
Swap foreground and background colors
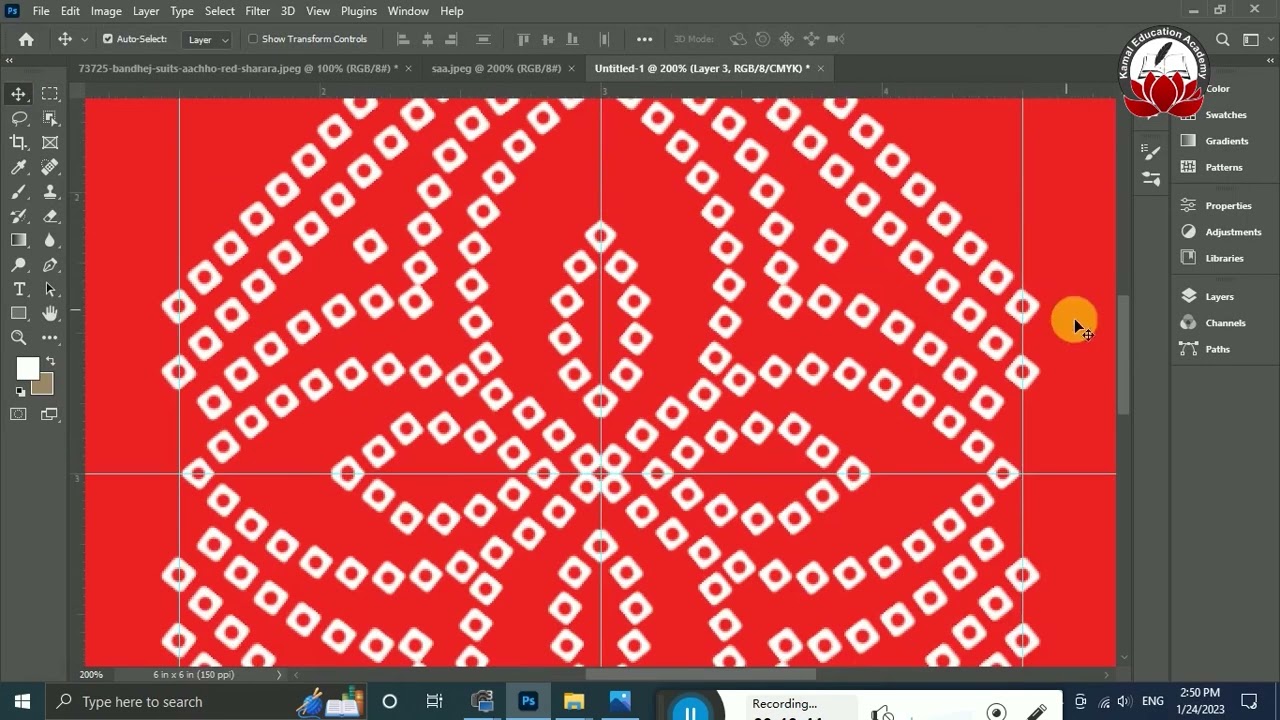pyautogui.click(x=50, y=362)
